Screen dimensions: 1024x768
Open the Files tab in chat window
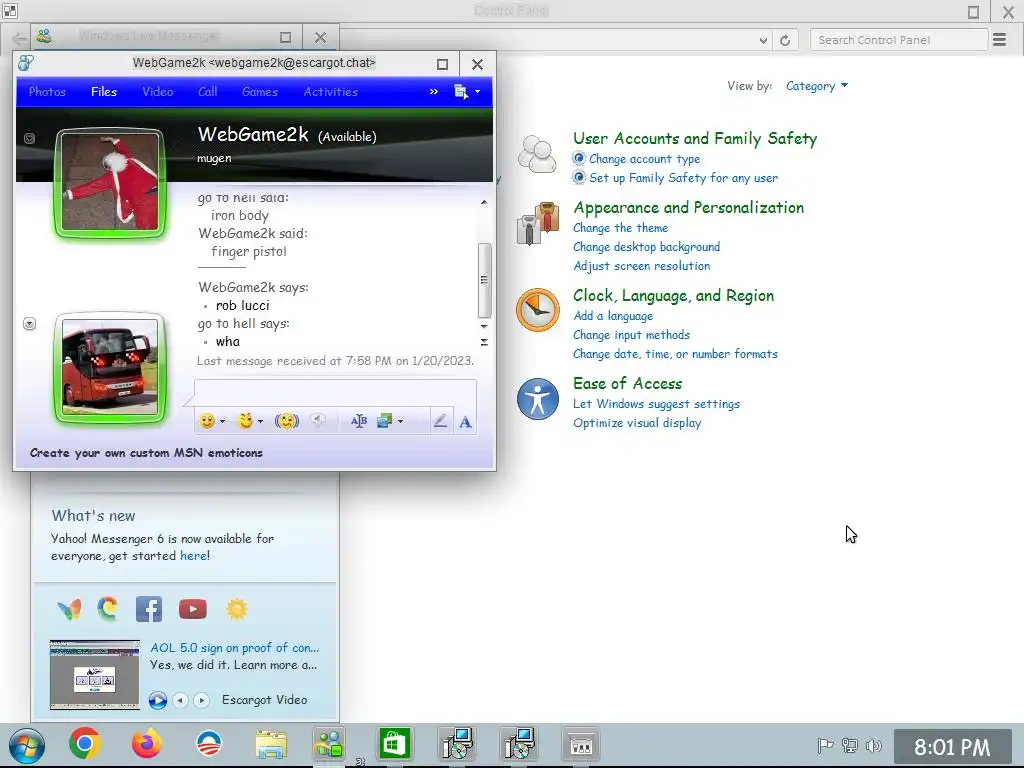pos(104,92)
